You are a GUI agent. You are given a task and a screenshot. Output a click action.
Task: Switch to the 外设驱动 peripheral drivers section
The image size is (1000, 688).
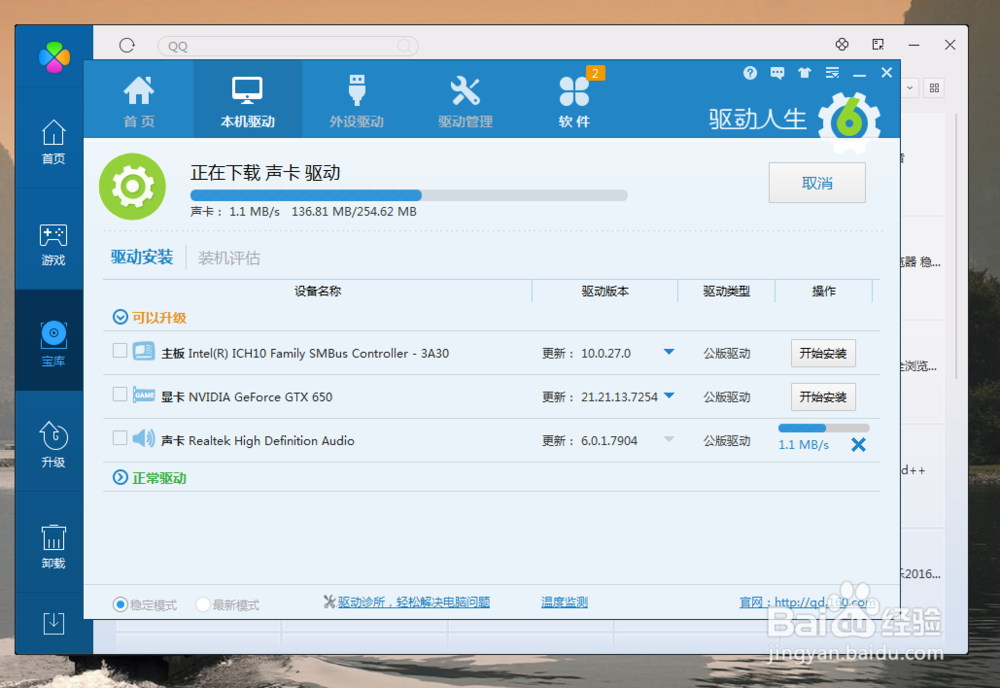pos(357,98)
